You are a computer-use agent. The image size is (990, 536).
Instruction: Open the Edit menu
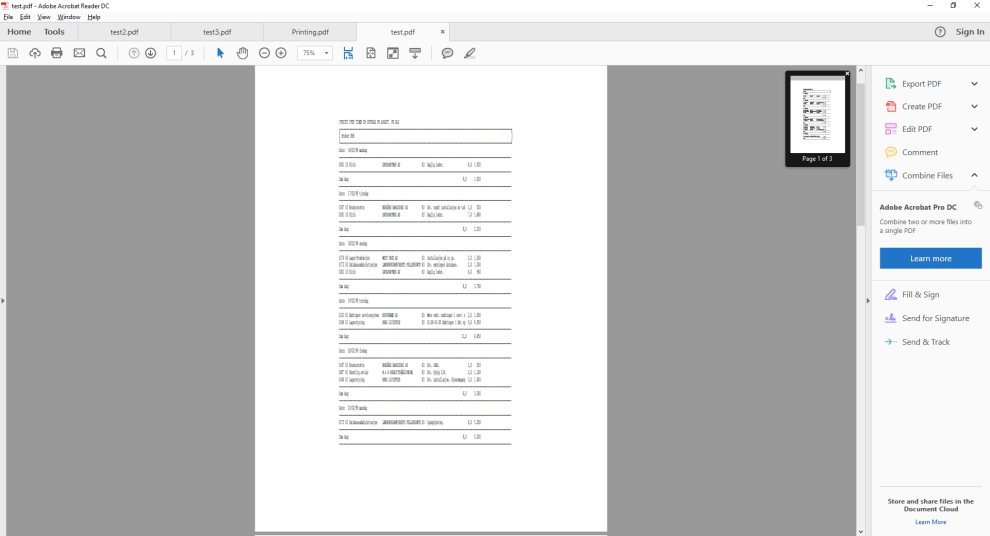click(25, 17)
